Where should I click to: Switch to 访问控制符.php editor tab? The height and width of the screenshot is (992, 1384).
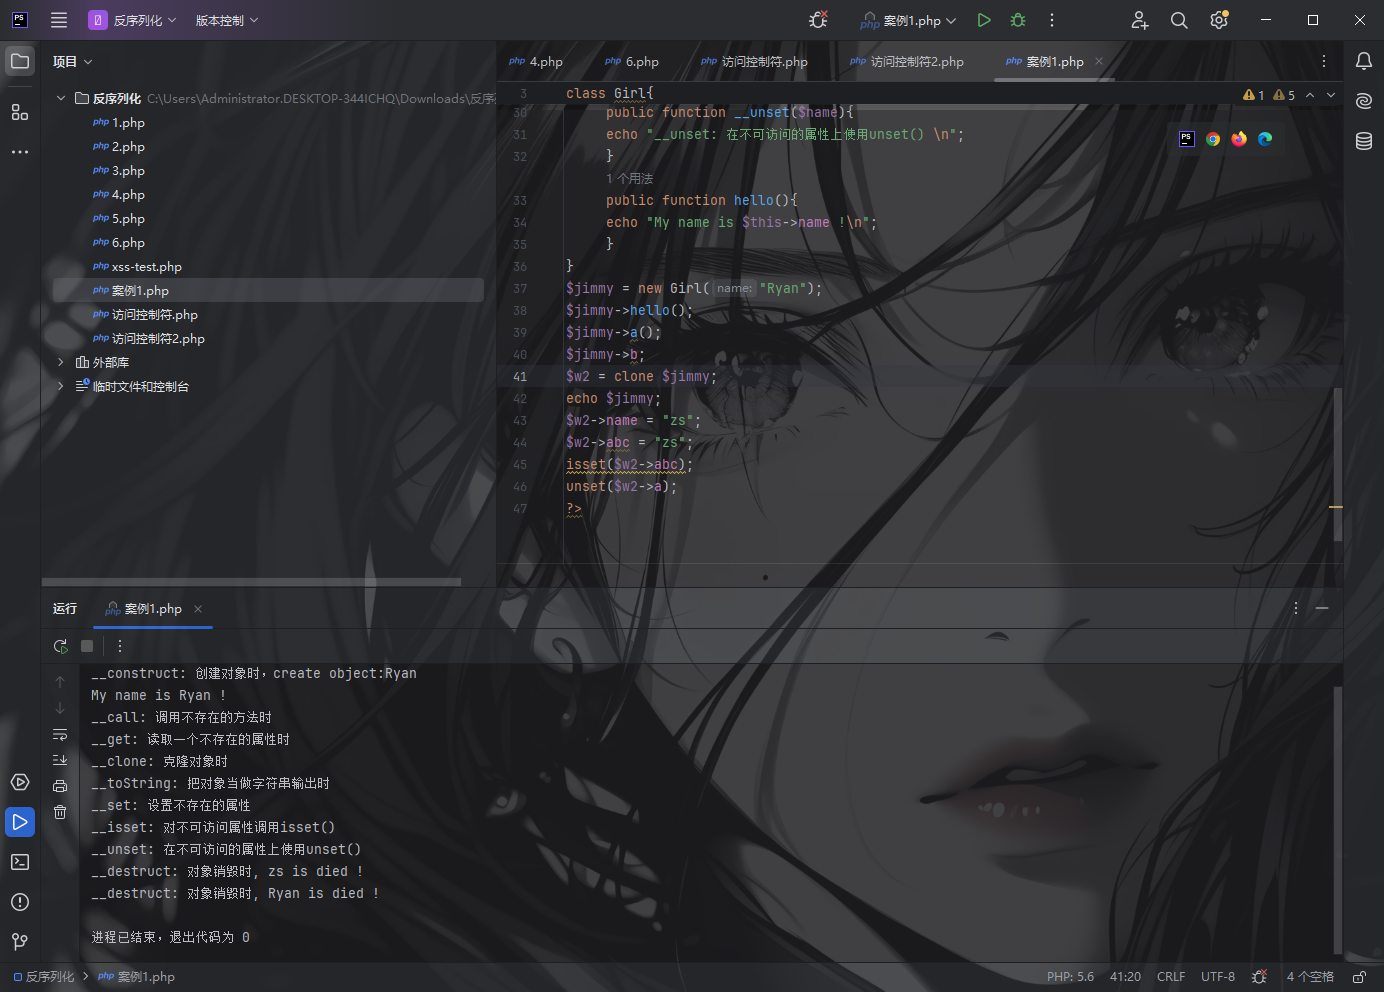(x=754, y=61)
